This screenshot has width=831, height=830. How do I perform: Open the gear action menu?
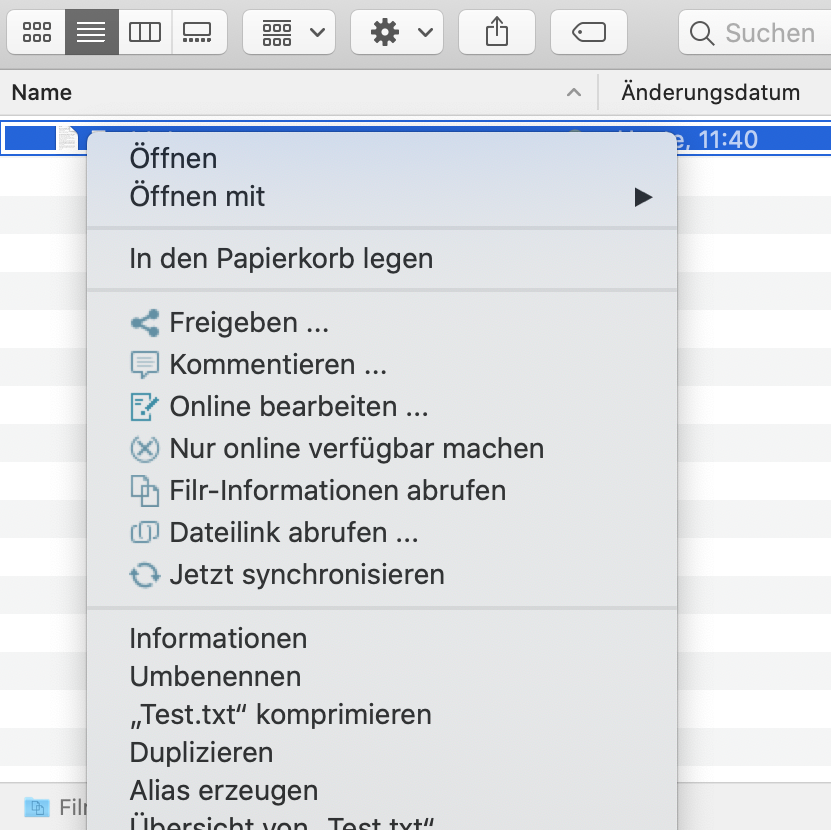coord(397,33)
